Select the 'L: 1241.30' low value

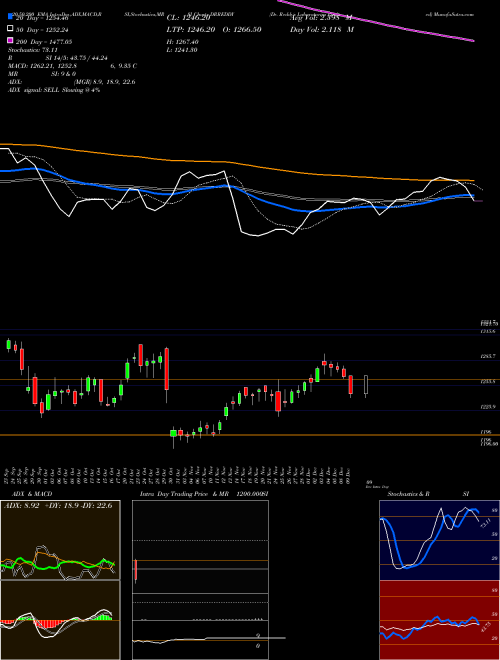click(x=182, y=50)
